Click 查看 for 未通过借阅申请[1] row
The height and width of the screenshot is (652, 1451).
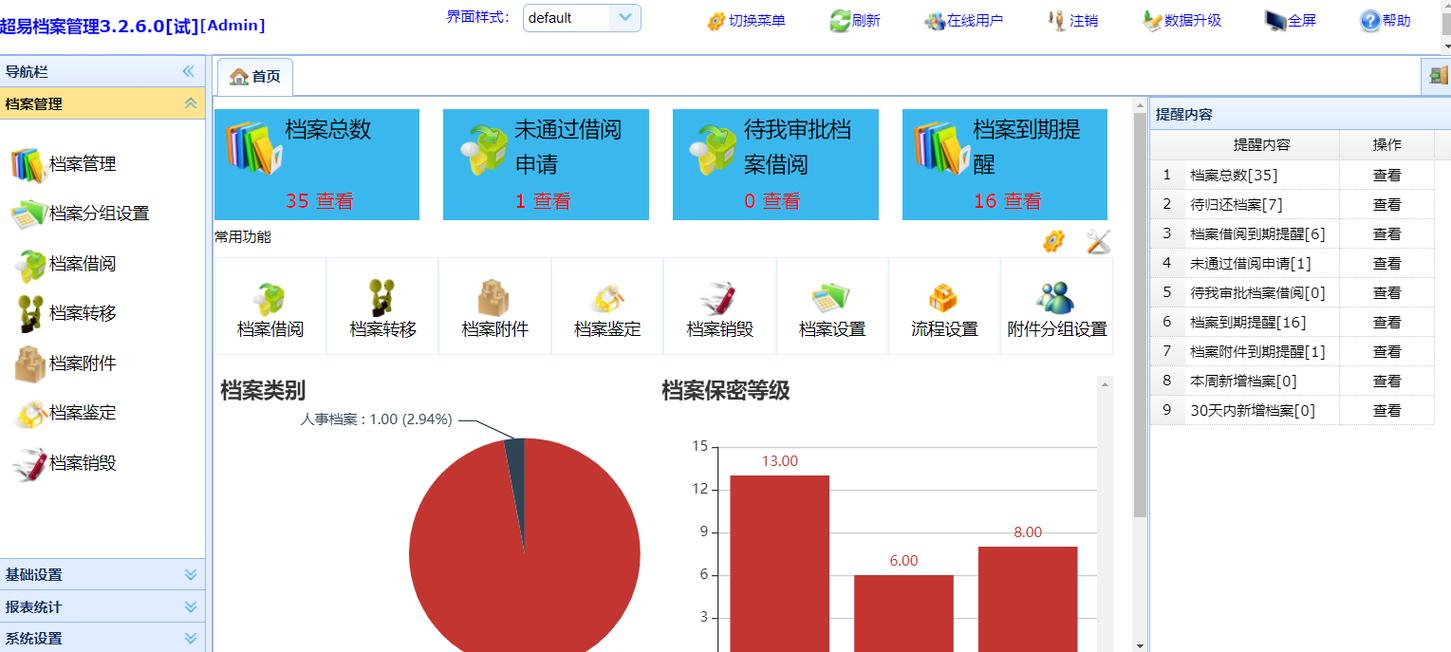[1387, 263]
